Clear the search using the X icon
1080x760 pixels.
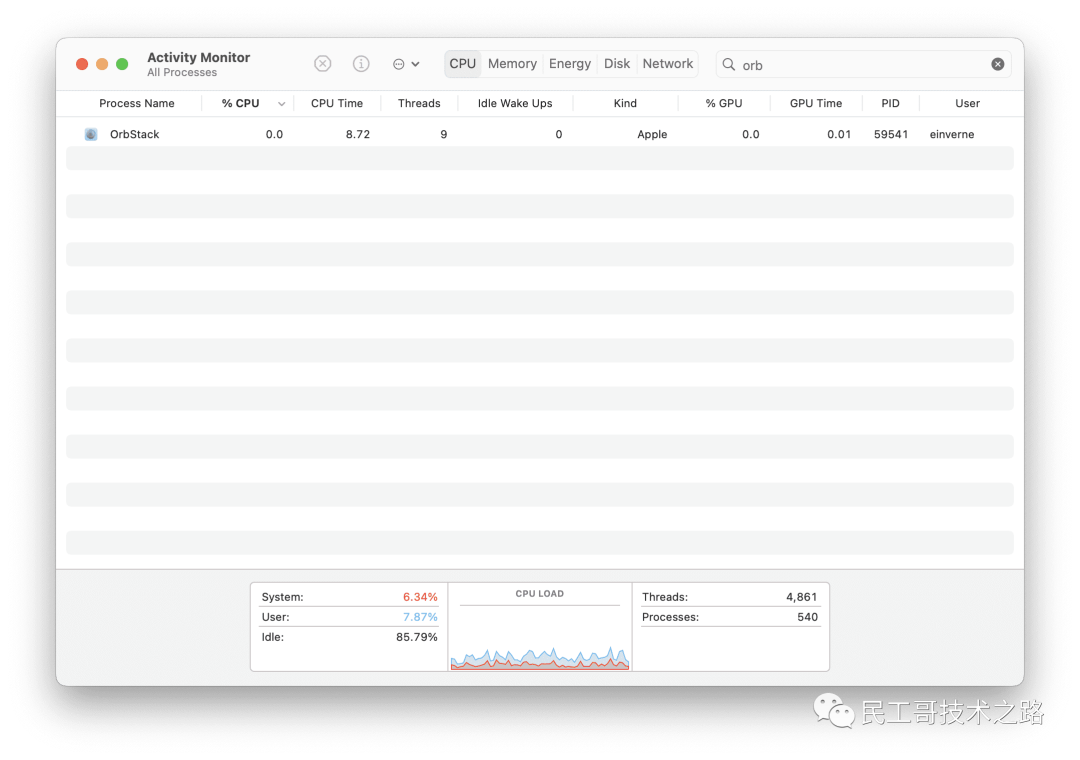click(x=997, y=63)
